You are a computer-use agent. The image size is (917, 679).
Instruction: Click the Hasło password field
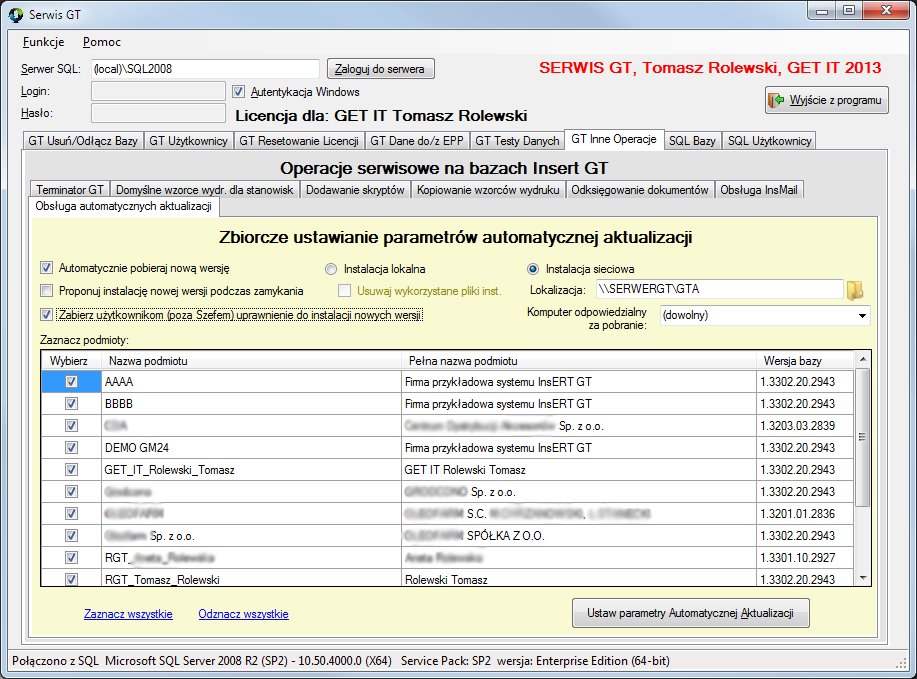(158, 113)
